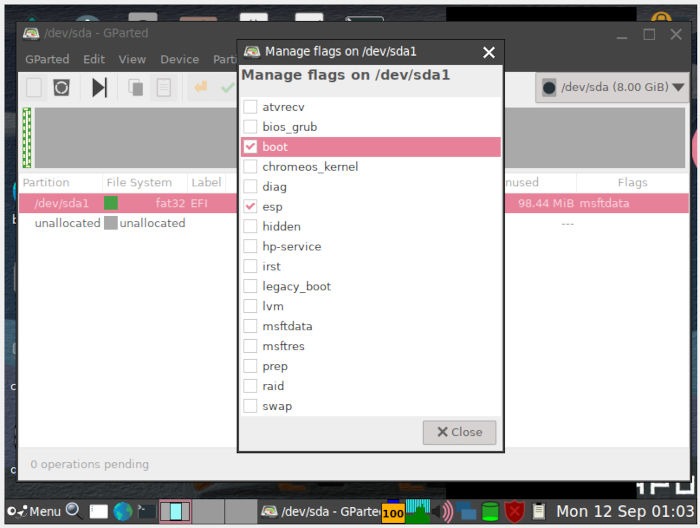700x528 pixels.
Task: Enable the chromeos_kernel flag checkbox
Action: (250, 166)
